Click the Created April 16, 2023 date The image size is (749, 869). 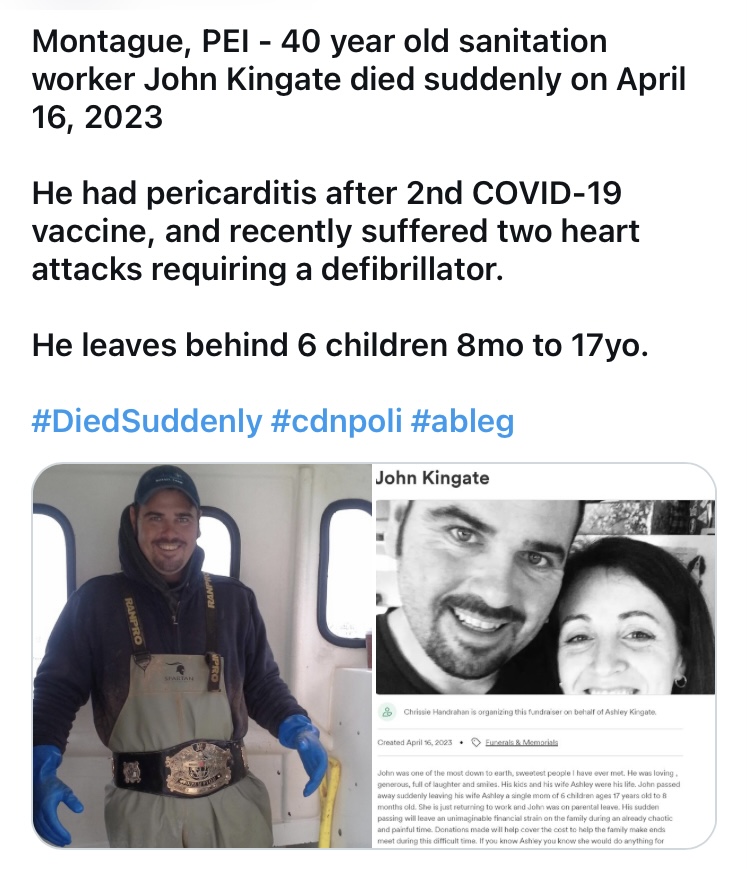point(414,742)
